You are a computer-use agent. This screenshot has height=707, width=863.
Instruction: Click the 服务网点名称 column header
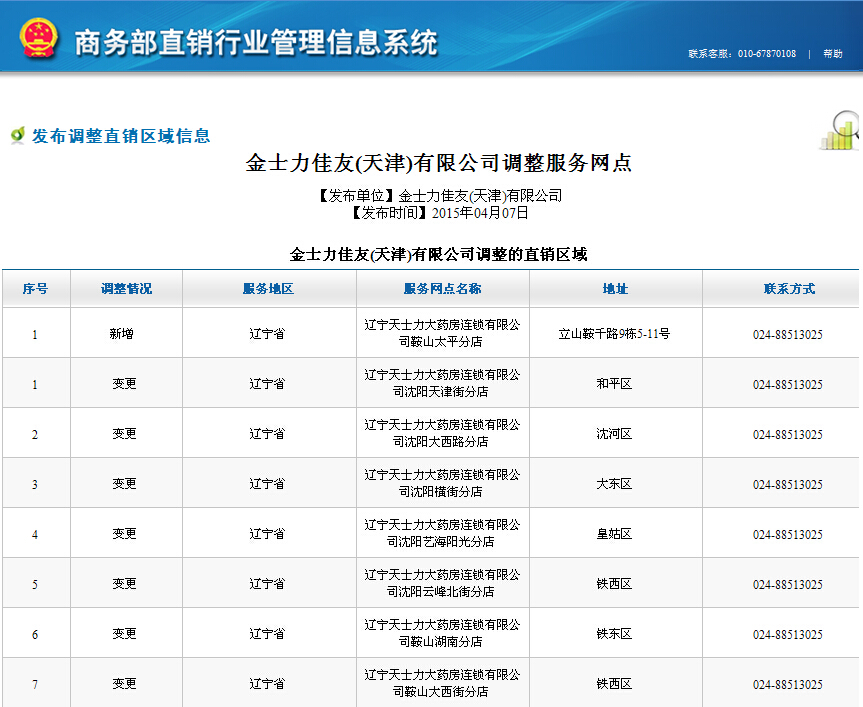coord(442,289)
